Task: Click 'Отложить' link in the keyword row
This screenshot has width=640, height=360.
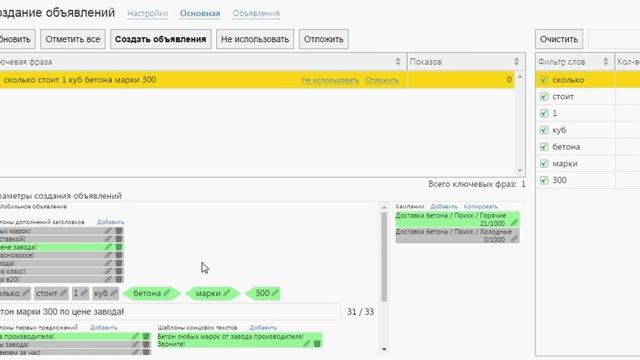Action: pyautogui.click(x=382, y=80)
